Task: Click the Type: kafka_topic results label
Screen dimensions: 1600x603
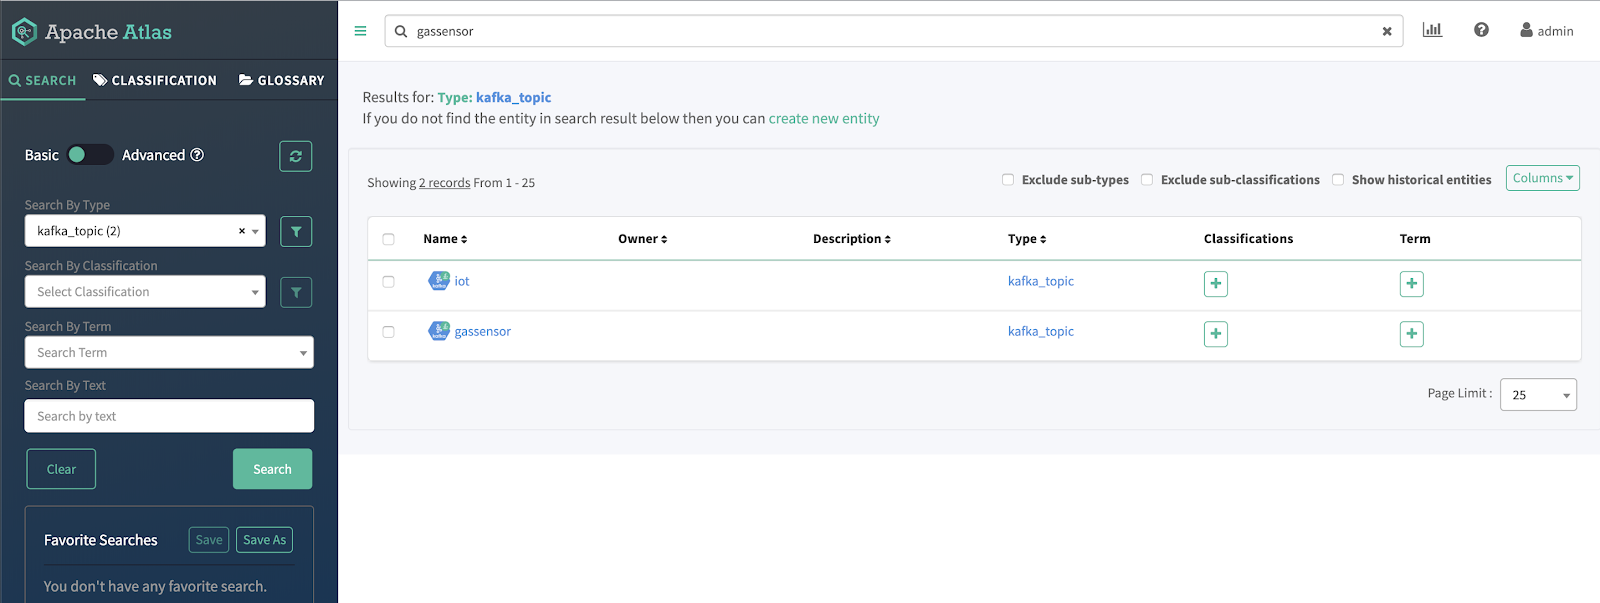Action: coord(494,97)
